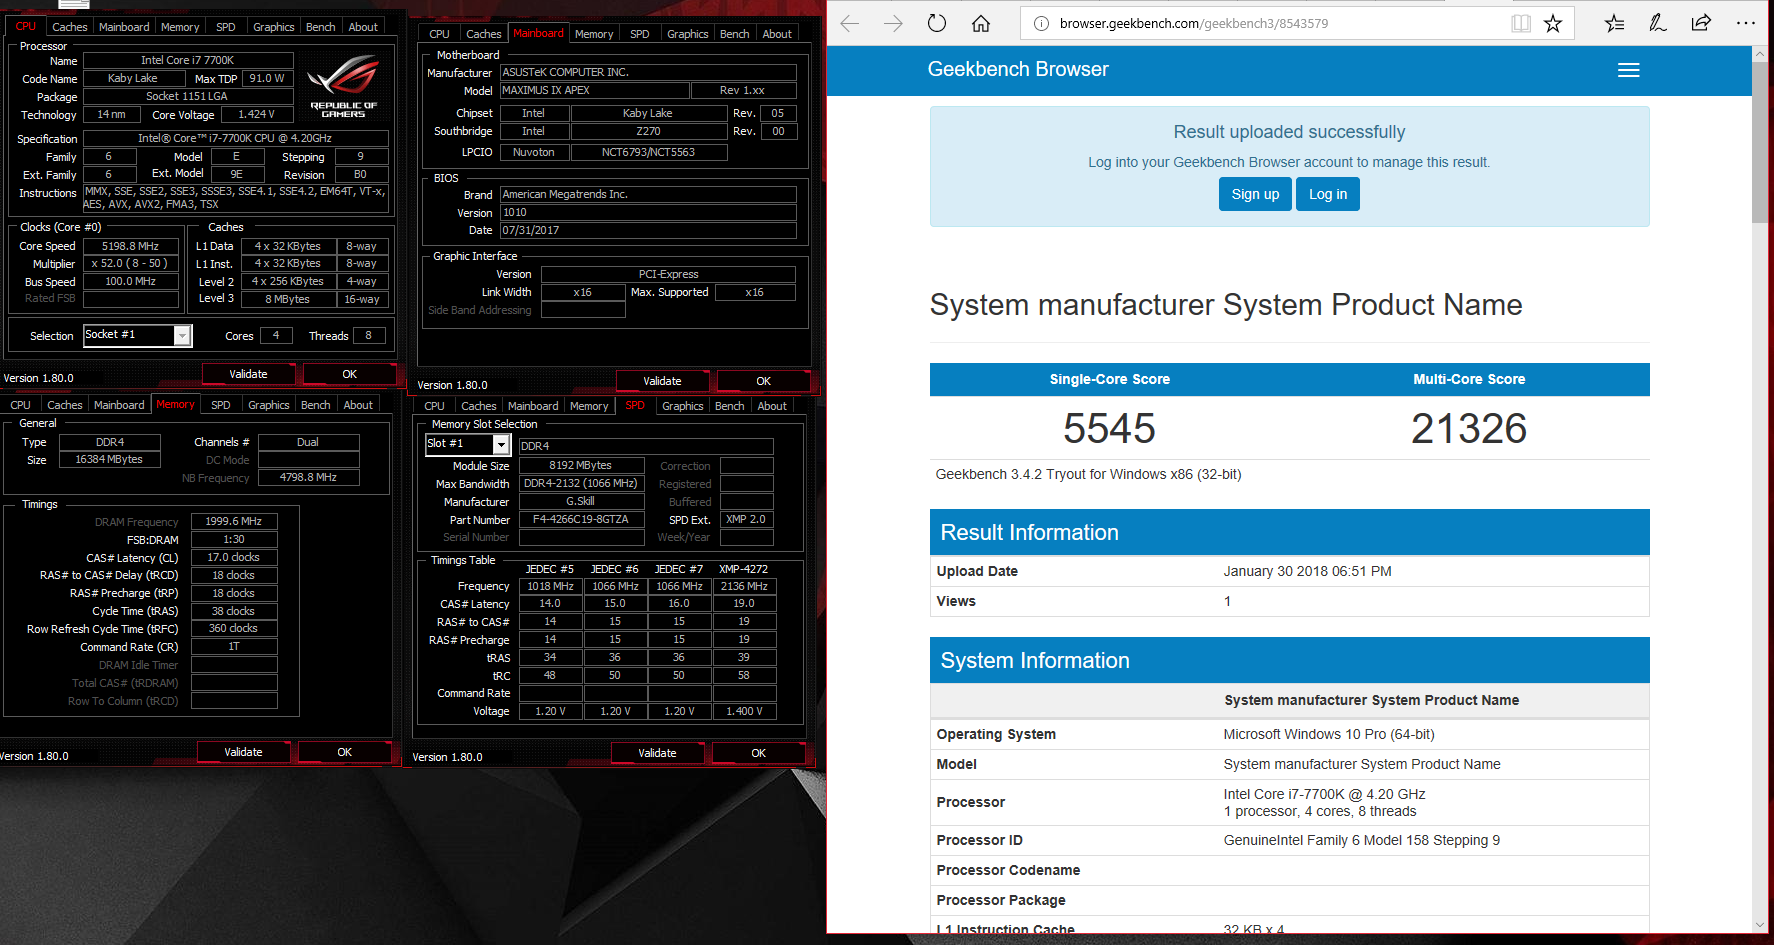Open the Geekbench Browser home link

click(x=1018, y=69)
